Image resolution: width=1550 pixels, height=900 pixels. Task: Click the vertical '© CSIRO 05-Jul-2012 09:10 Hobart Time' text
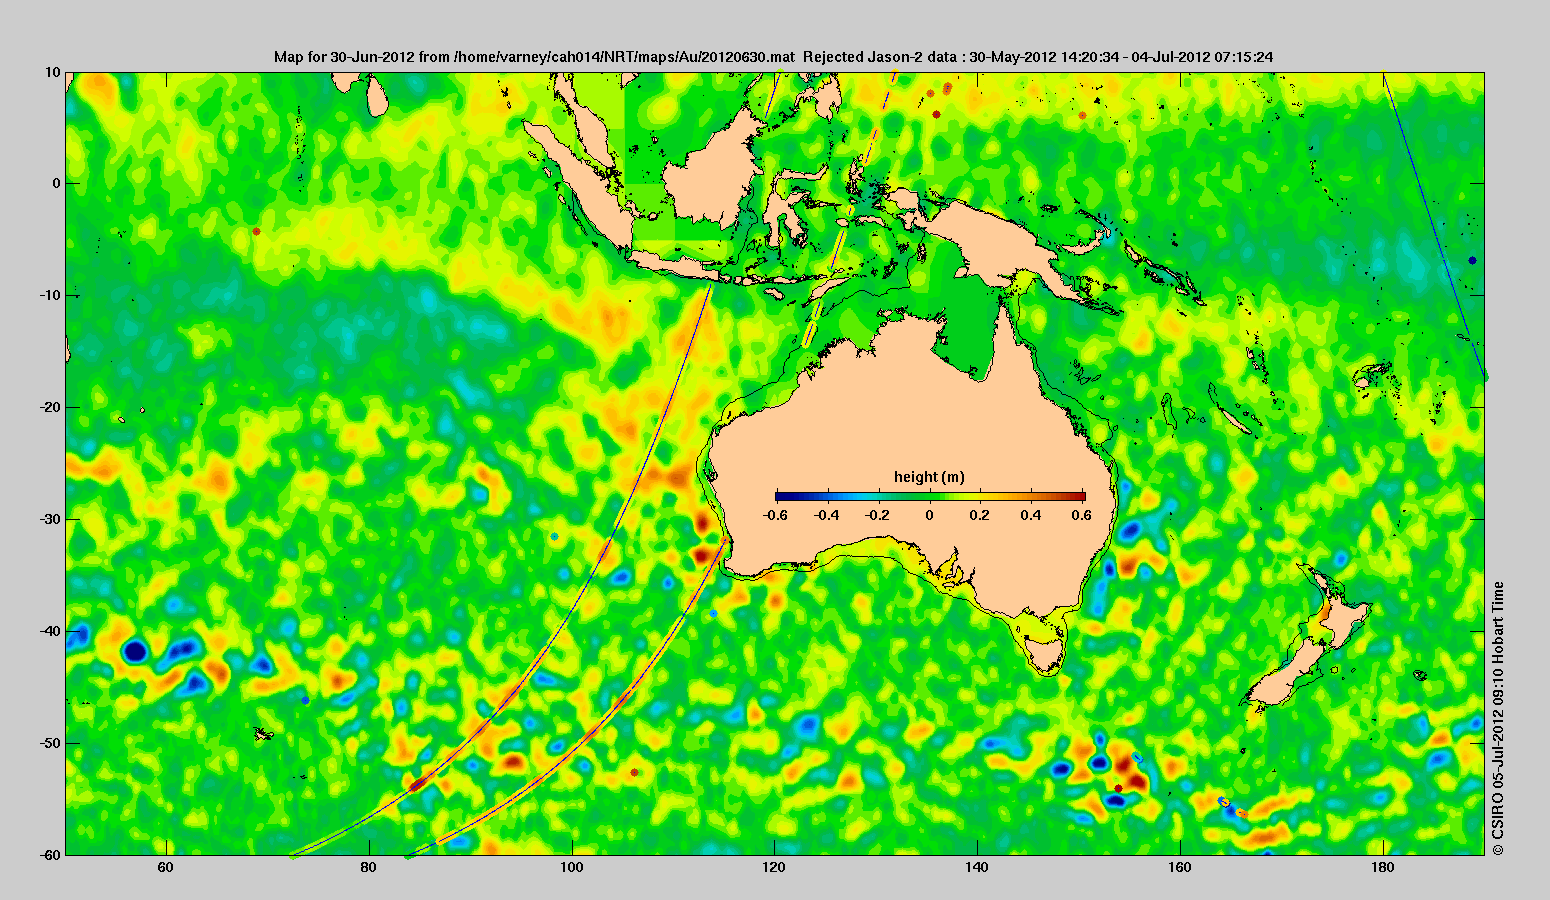(1497, 718)
